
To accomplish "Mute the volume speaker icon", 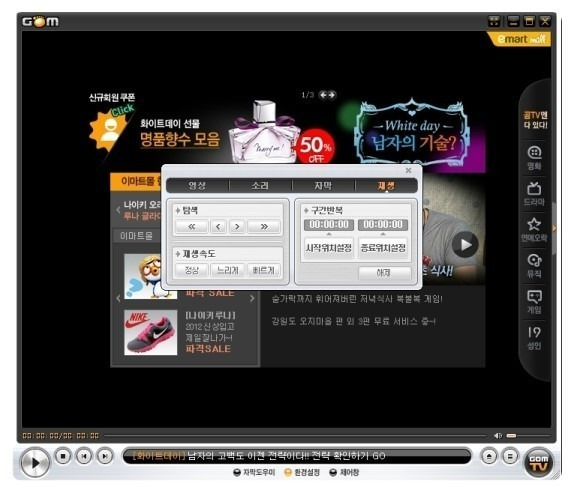I will (498, 436).
